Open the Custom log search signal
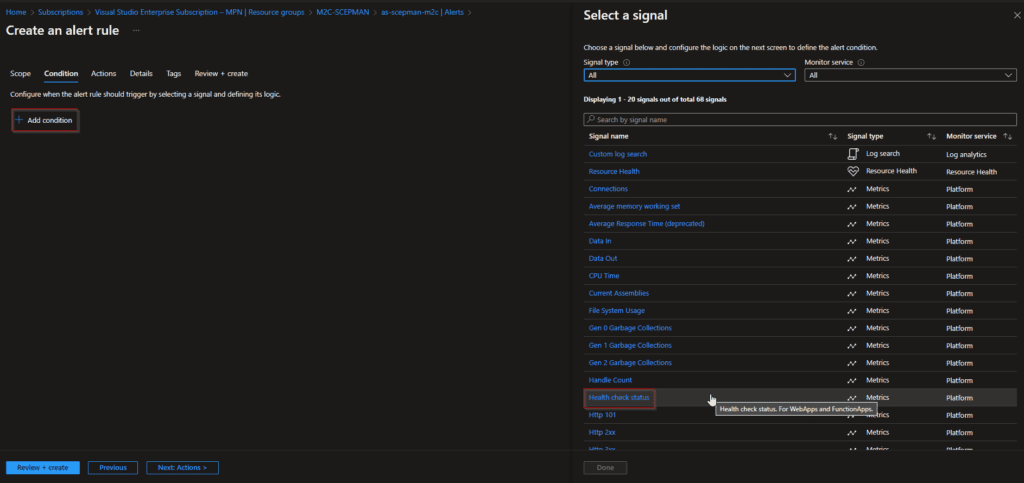This screenshot has width=1024, height=483. [x=618, y=154]
